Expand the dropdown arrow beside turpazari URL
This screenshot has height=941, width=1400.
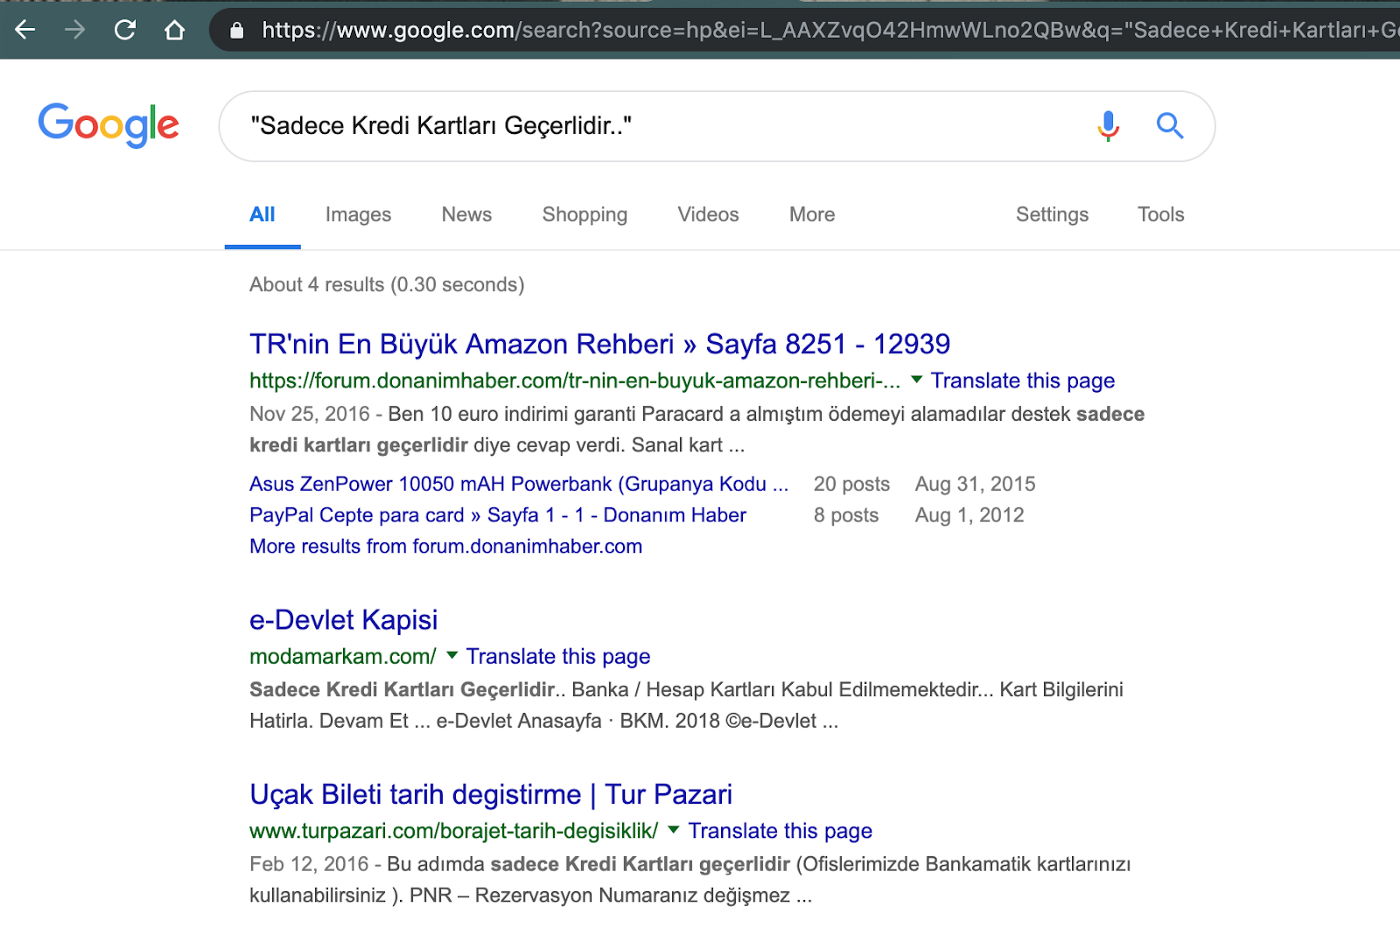tap(674, 830)
